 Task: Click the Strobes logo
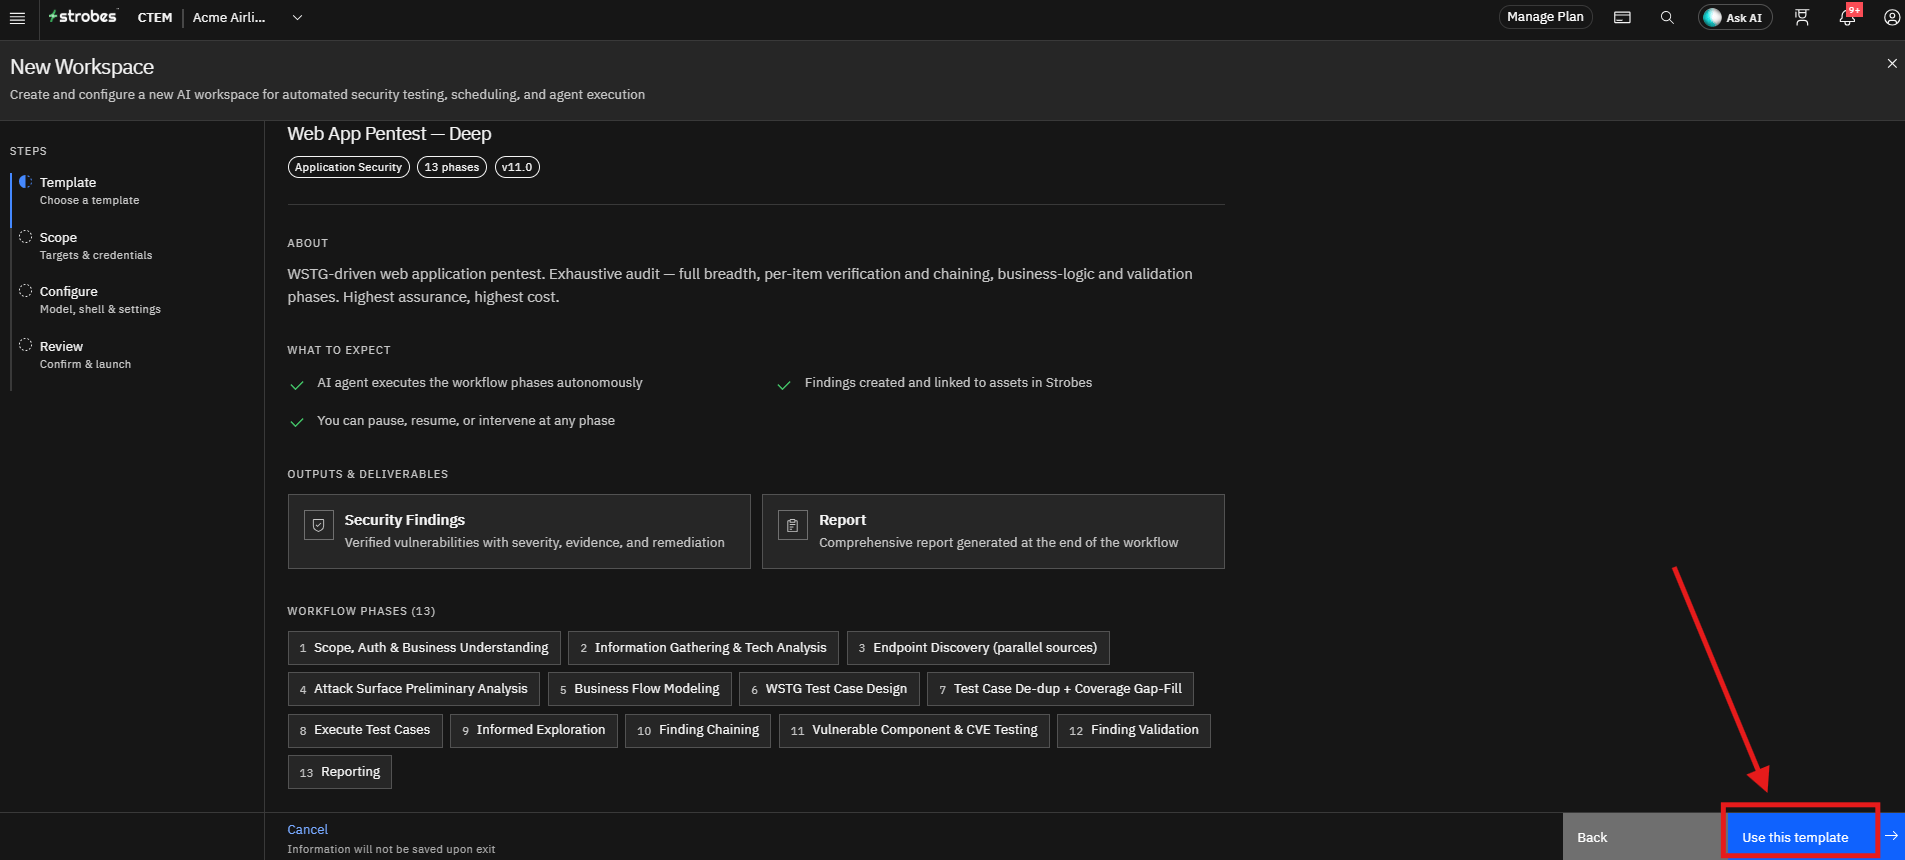coord(83,17)
